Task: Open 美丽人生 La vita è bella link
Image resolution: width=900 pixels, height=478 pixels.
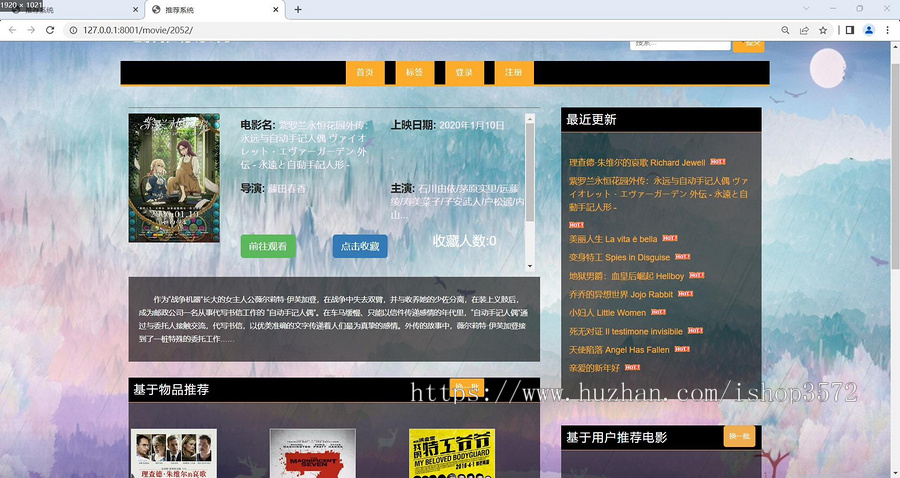Action: pyautogui.click(x=613, y=239)
